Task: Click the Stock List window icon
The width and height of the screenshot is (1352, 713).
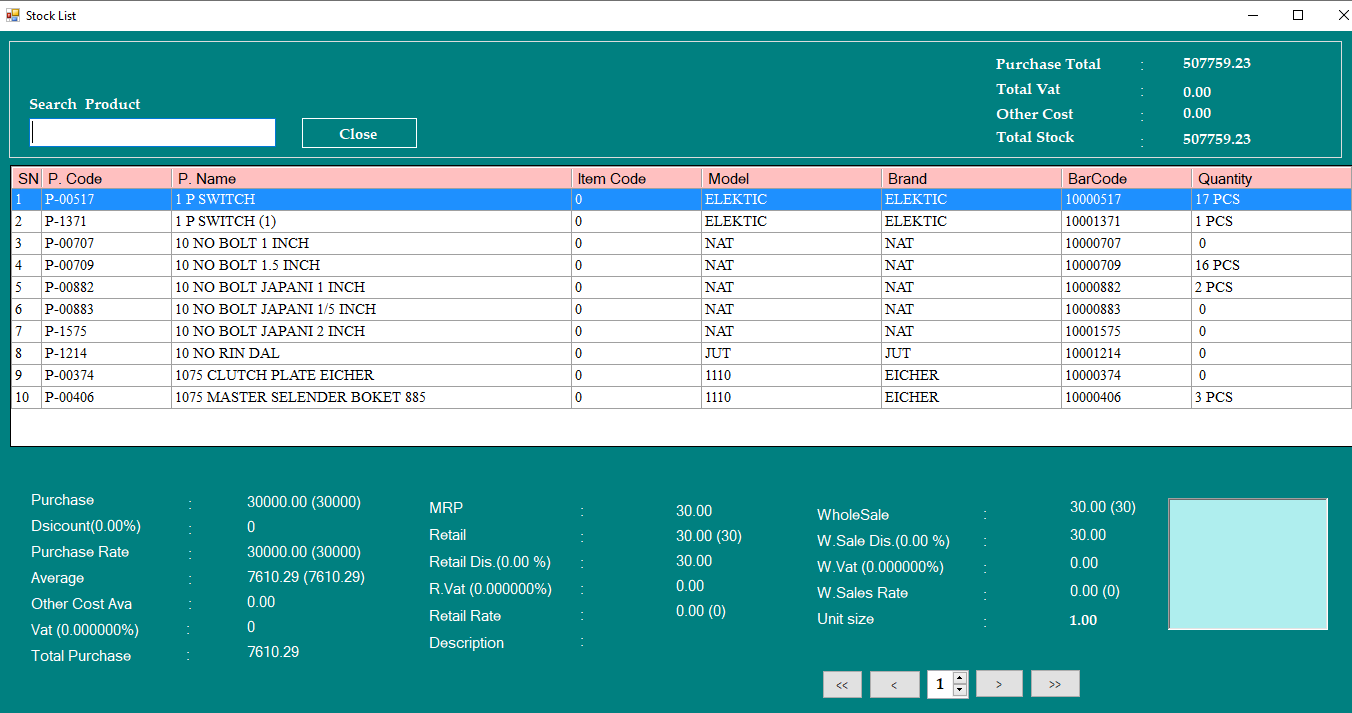Action: coord(13,15)
